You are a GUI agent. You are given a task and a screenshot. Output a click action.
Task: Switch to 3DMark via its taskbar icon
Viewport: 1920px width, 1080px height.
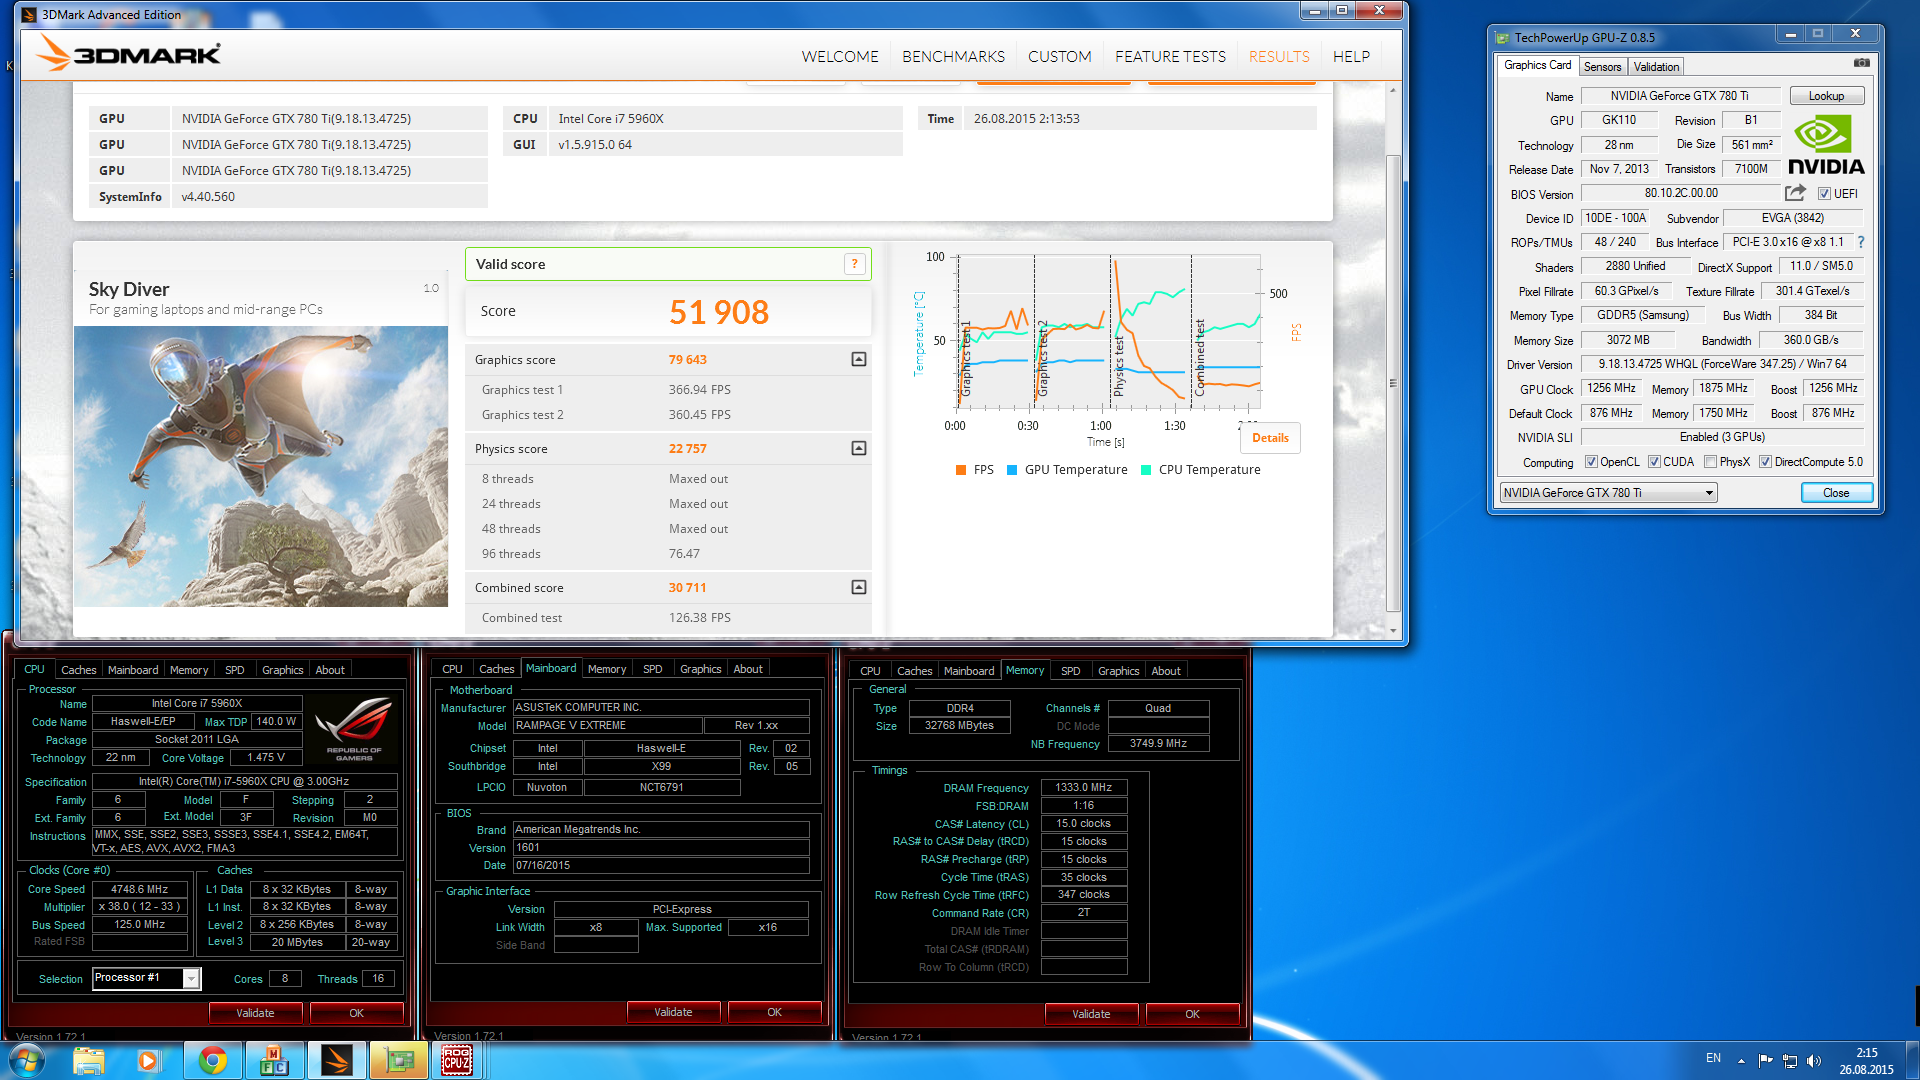tap(336, 1060)
